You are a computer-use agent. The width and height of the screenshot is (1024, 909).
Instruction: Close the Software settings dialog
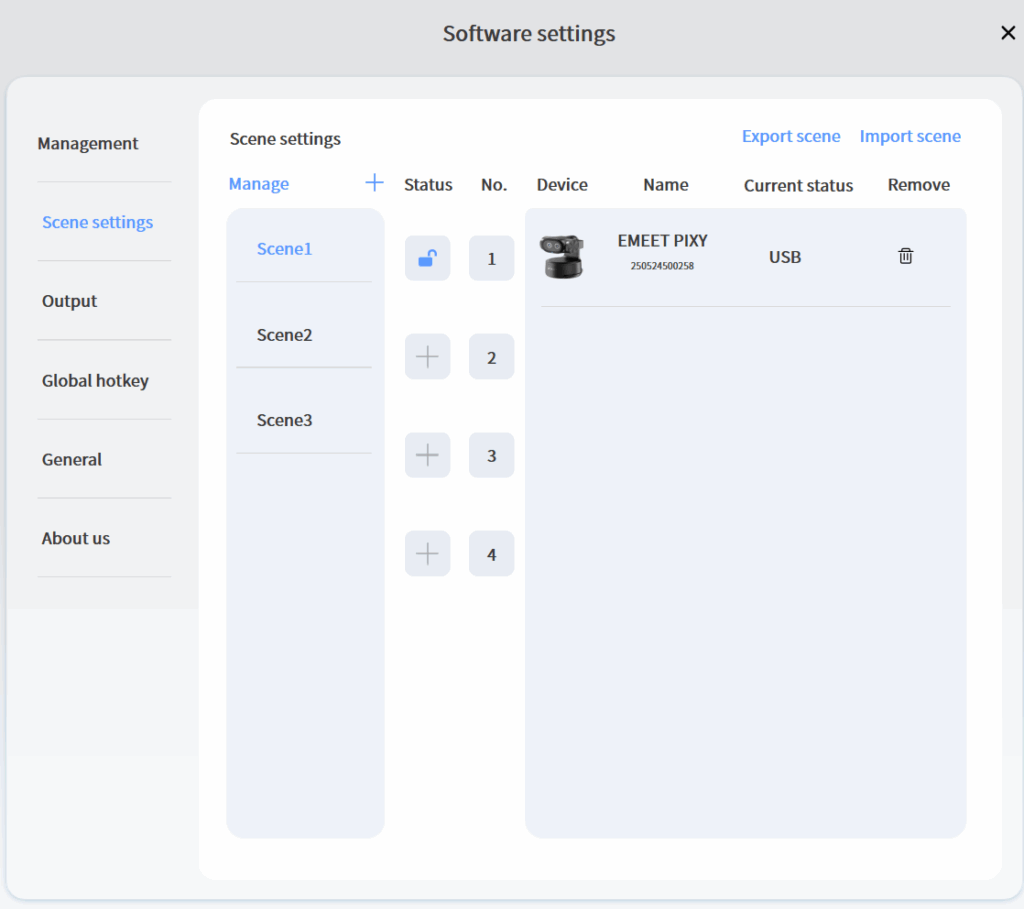click(x=1007, y=33)
